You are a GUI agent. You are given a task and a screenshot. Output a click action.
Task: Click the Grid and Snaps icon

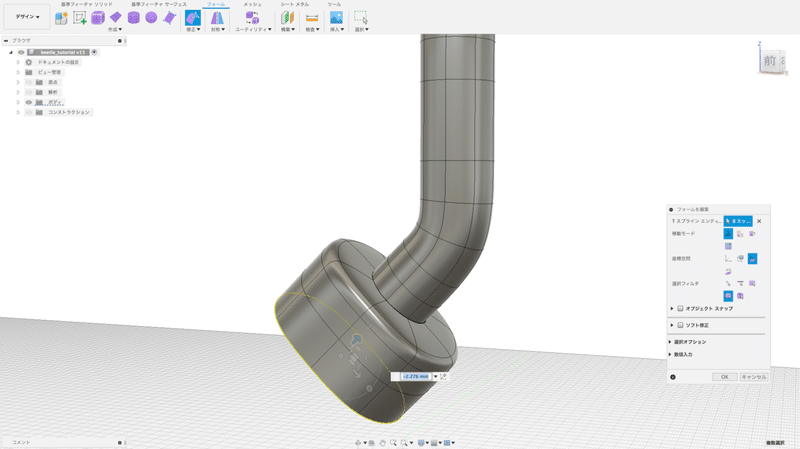[x=434, y=443]
